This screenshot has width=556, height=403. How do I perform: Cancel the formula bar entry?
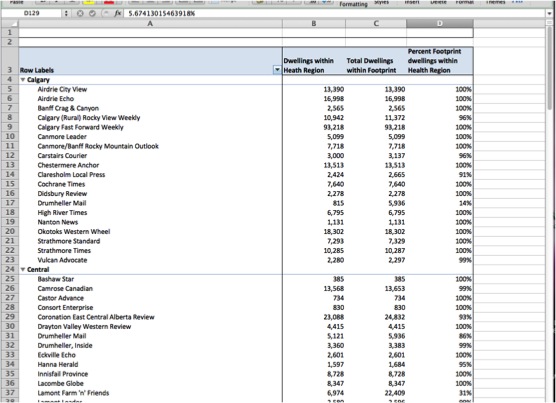[x=80, y=13]
